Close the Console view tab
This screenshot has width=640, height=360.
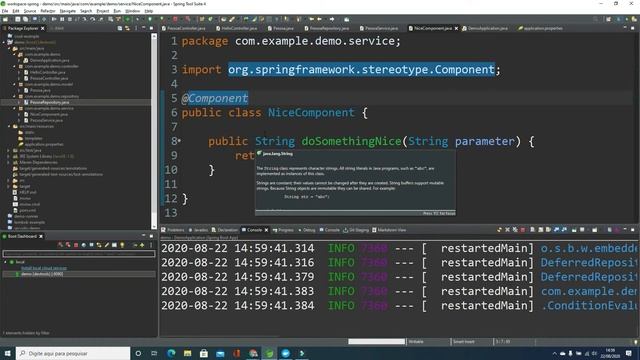click(x=266, y=230)
